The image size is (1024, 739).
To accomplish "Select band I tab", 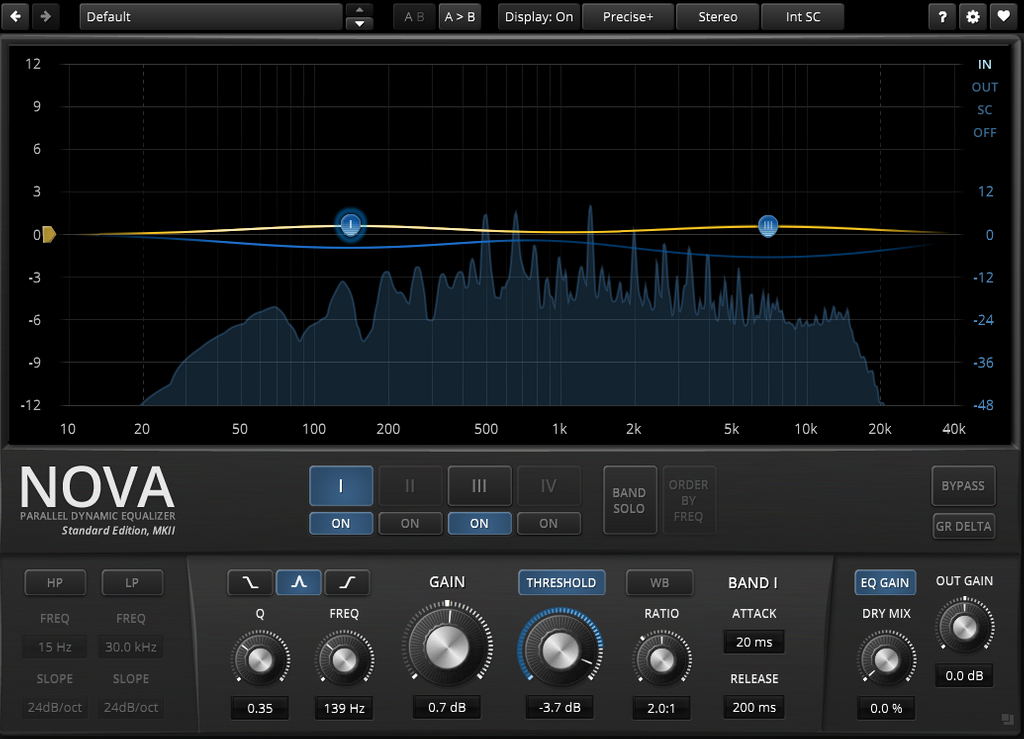I will 341,486.
